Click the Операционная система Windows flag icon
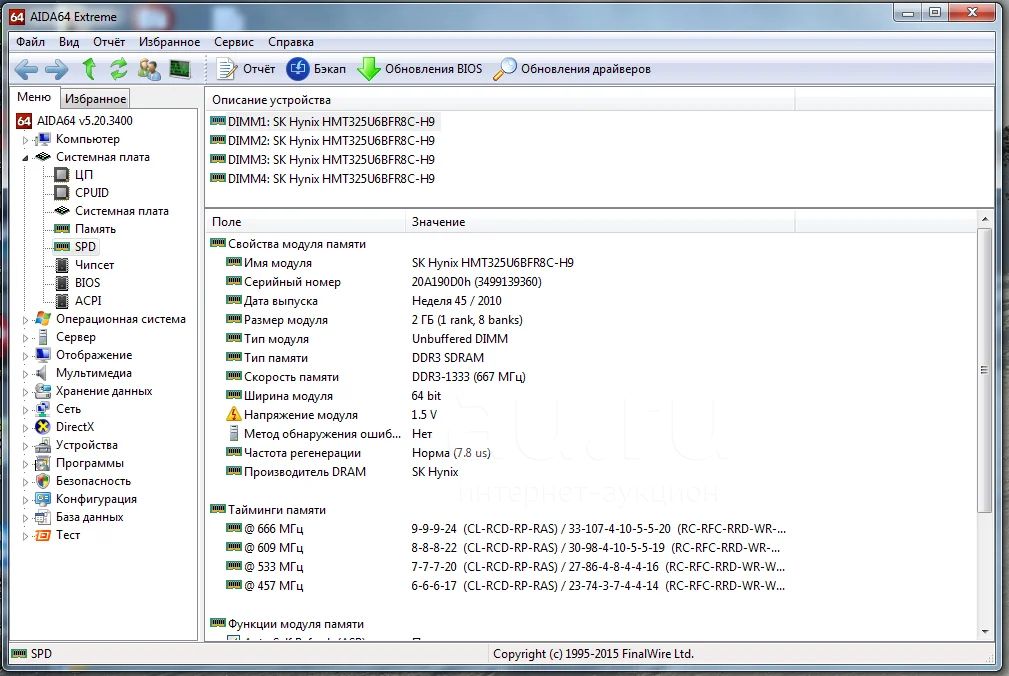The image size is (1009, 676). tap(43, 318)
